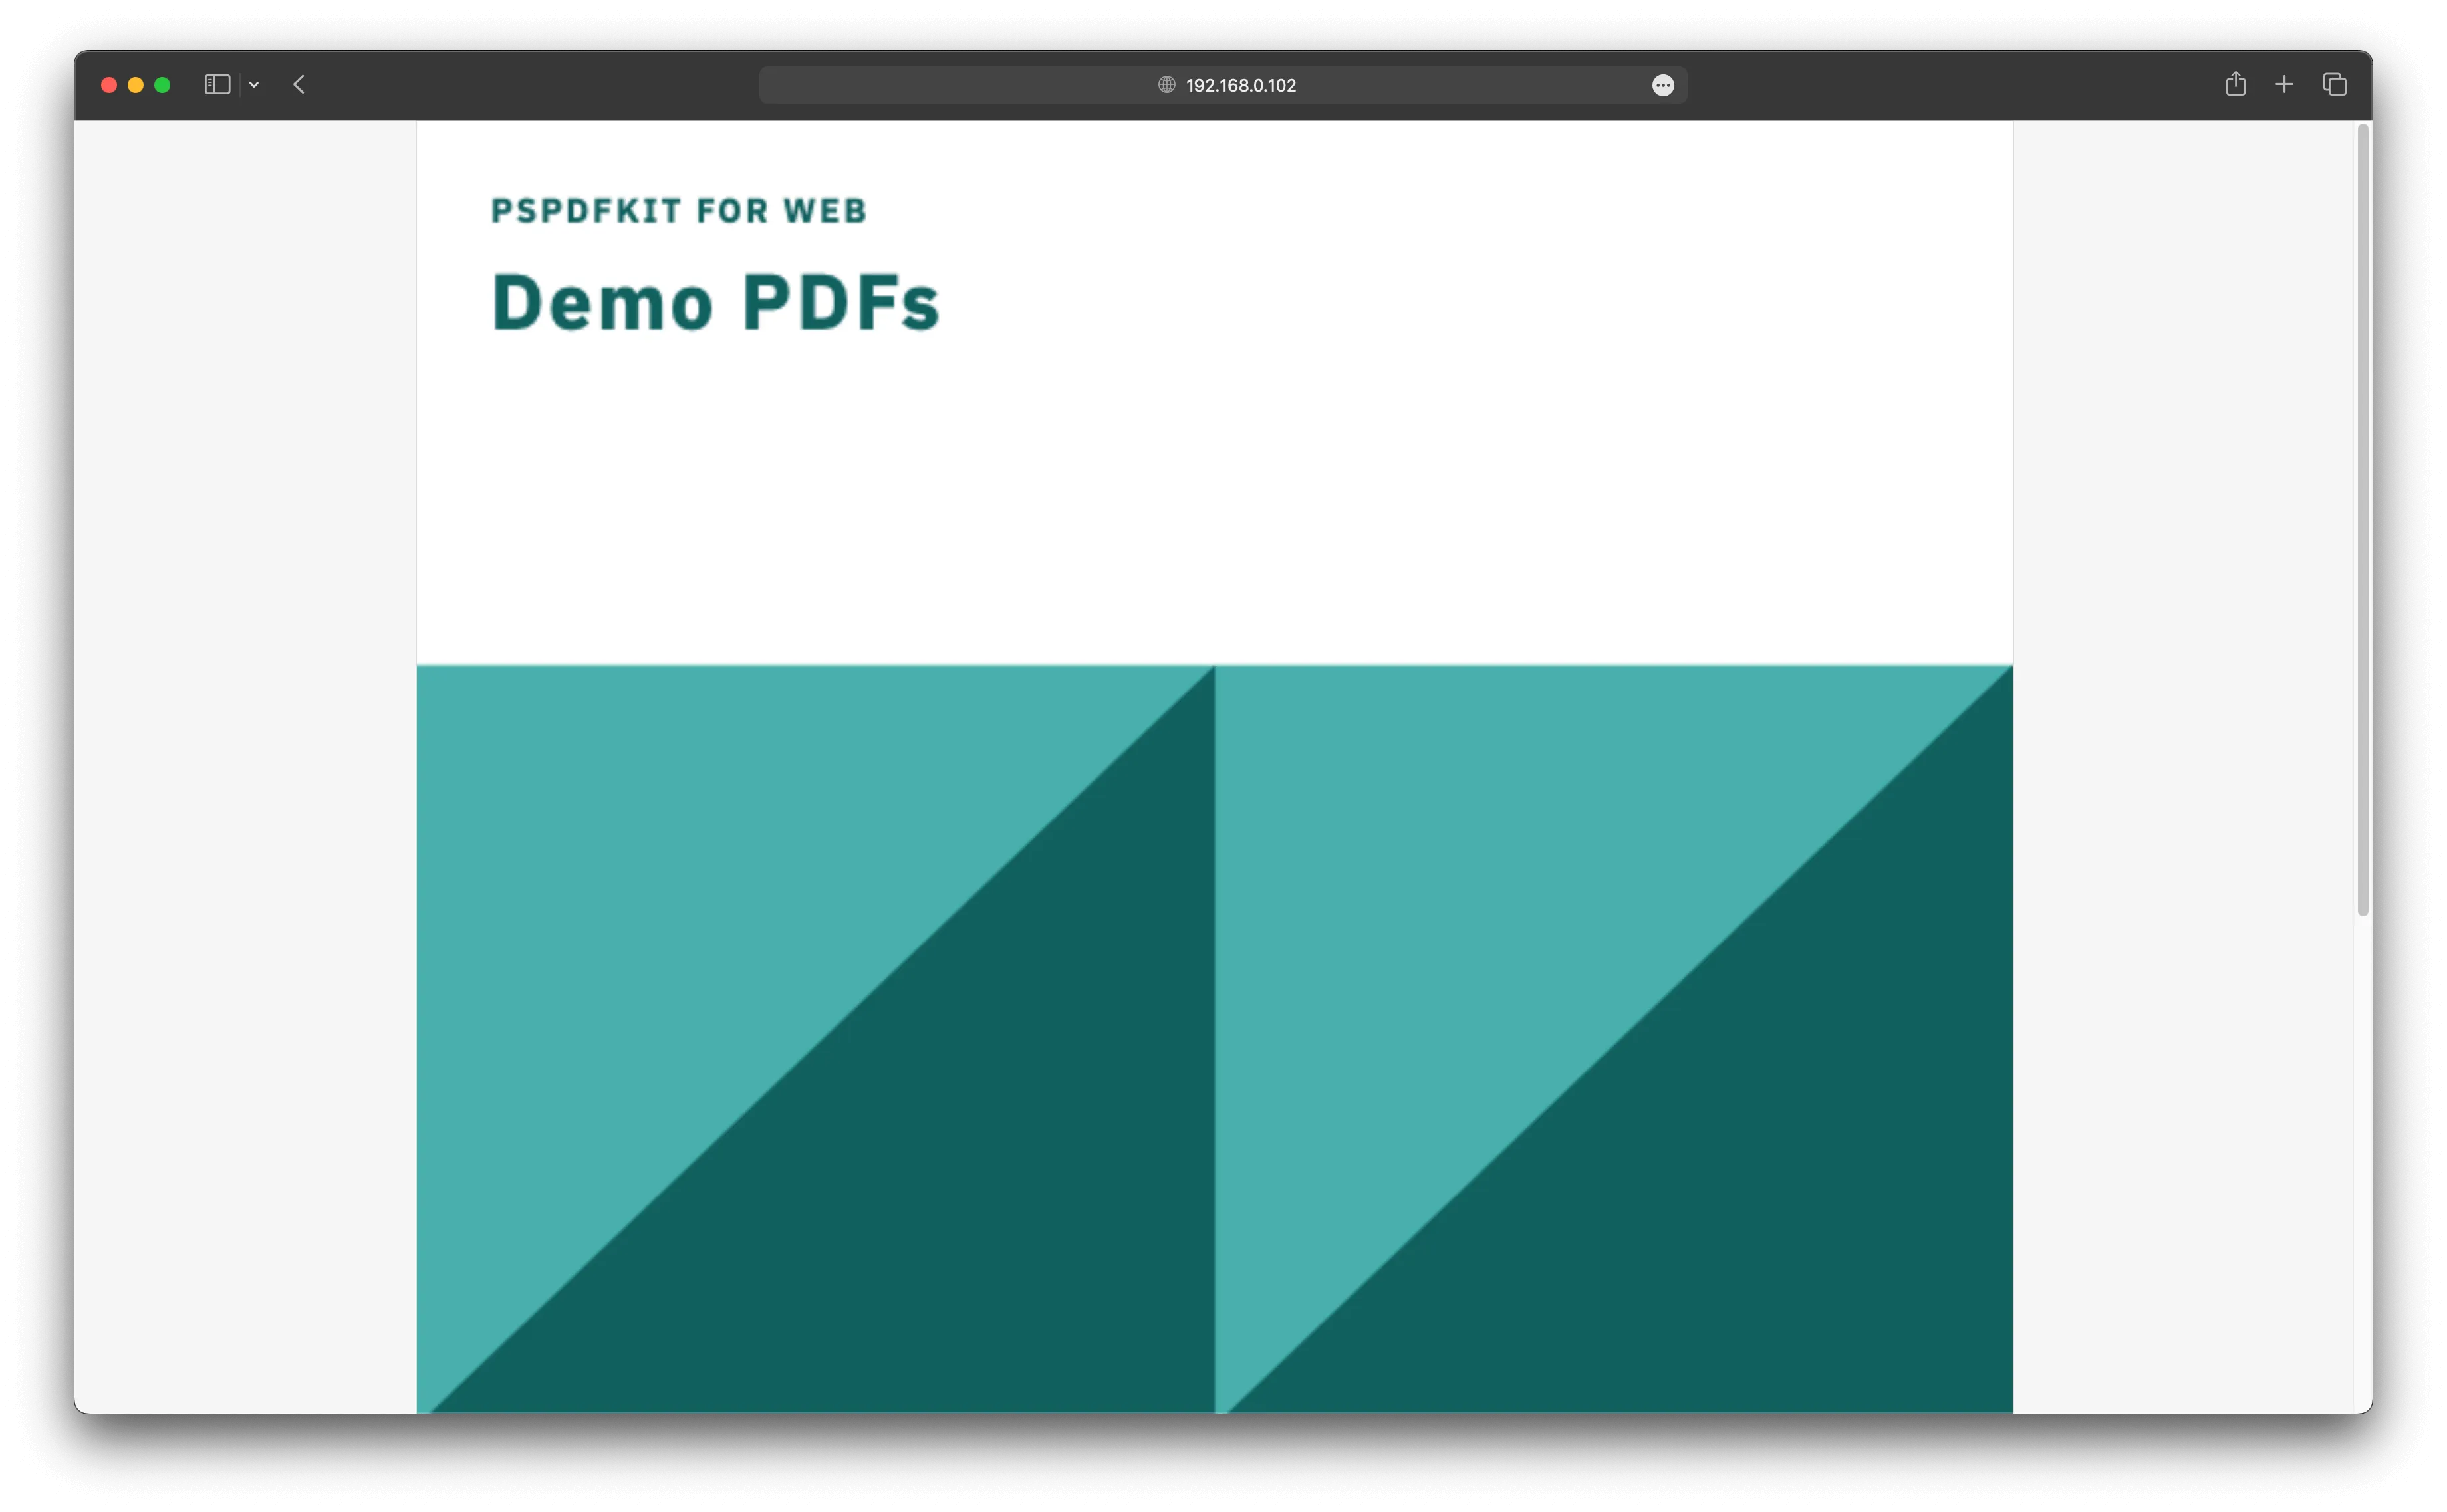Expand sharing options from the Share icon
This screenshot has height=1512, width=2447.
click(2235, 84)
